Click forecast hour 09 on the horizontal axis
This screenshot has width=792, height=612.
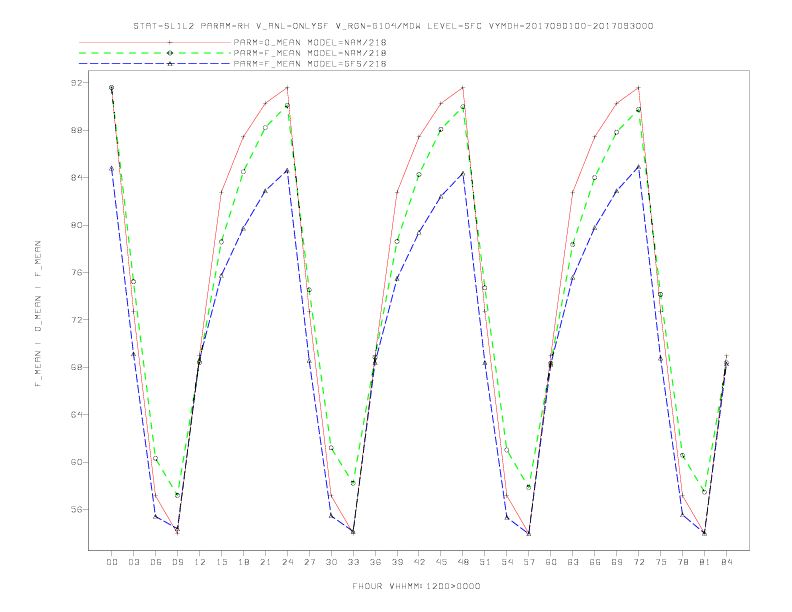pos(177,562)
